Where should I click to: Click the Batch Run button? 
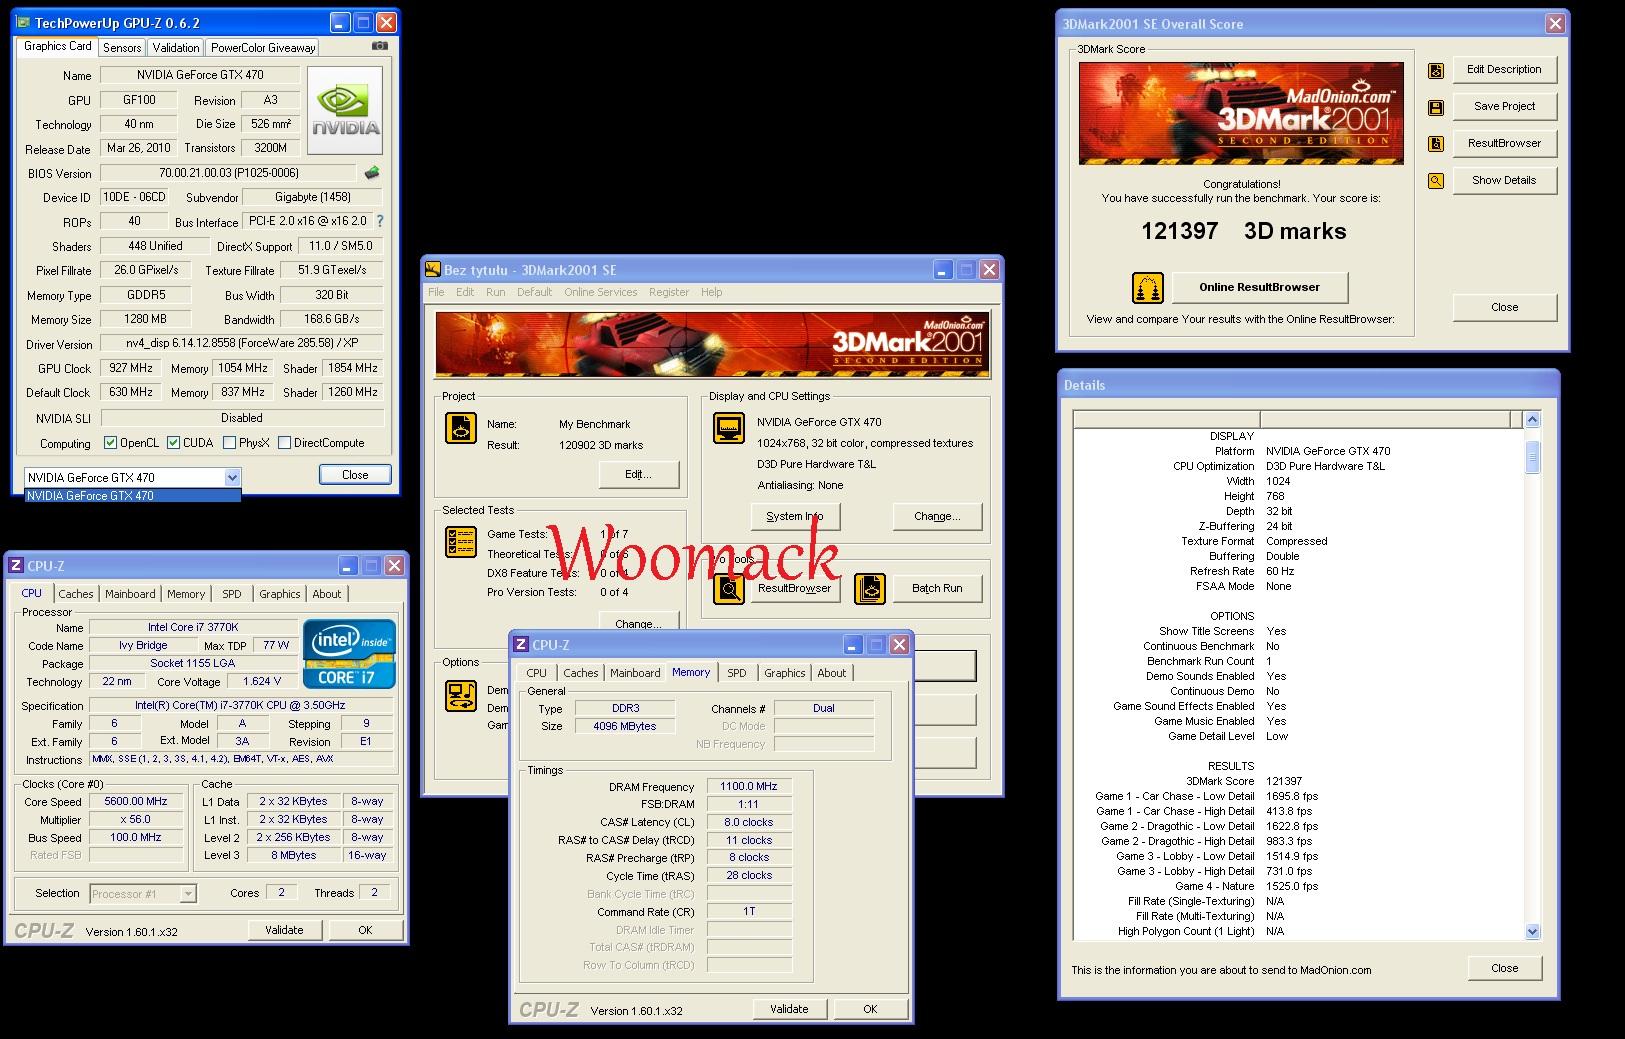click(x=937, y=588)
